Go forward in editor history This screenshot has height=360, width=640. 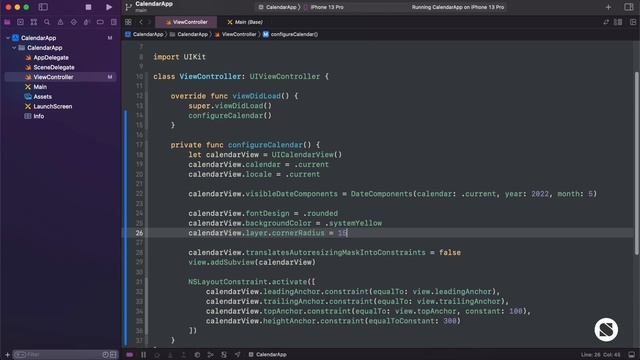149,22
